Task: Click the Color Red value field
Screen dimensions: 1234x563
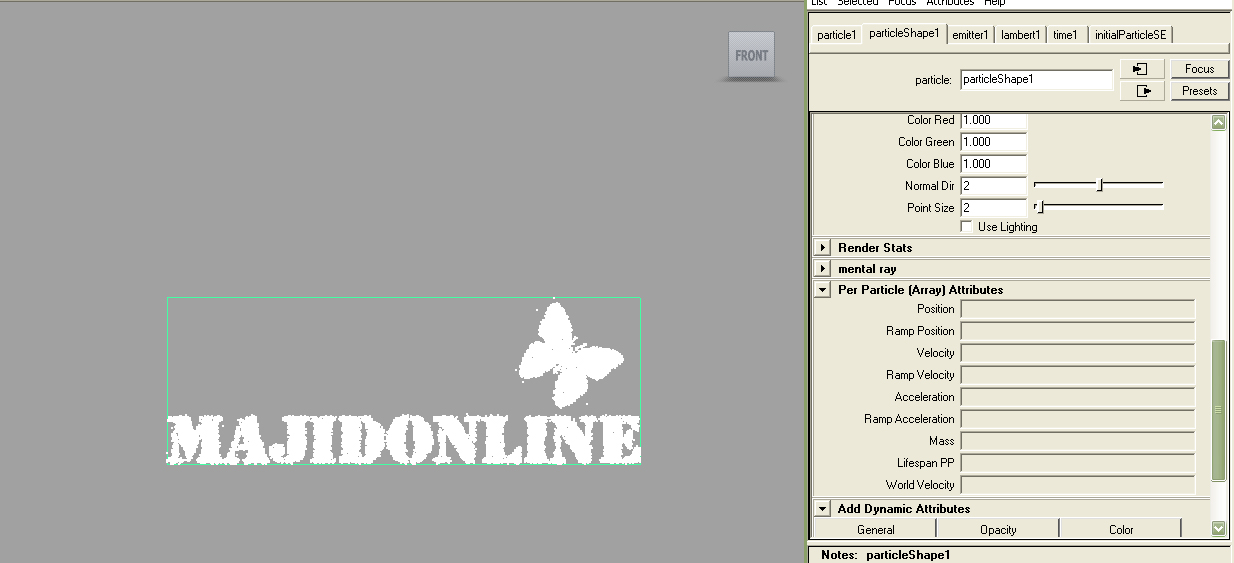Action: pos(993,120)
